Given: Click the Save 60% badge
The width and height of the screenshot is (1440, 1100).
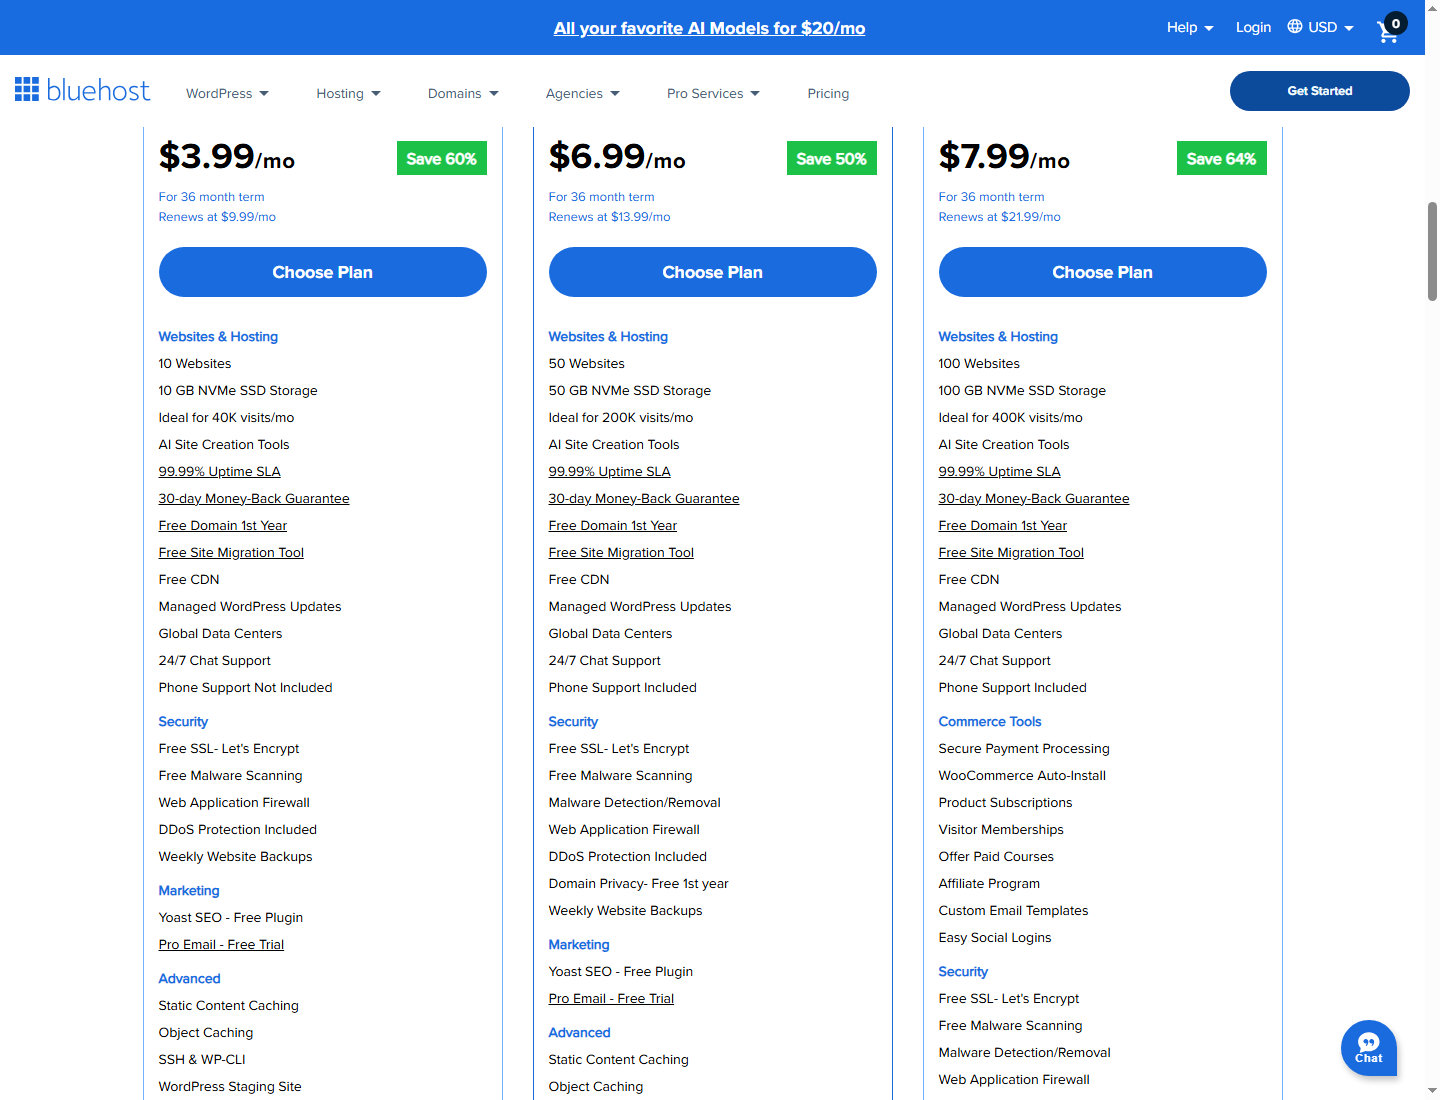Looking at the screenshot, I should [x=441, y=158].
